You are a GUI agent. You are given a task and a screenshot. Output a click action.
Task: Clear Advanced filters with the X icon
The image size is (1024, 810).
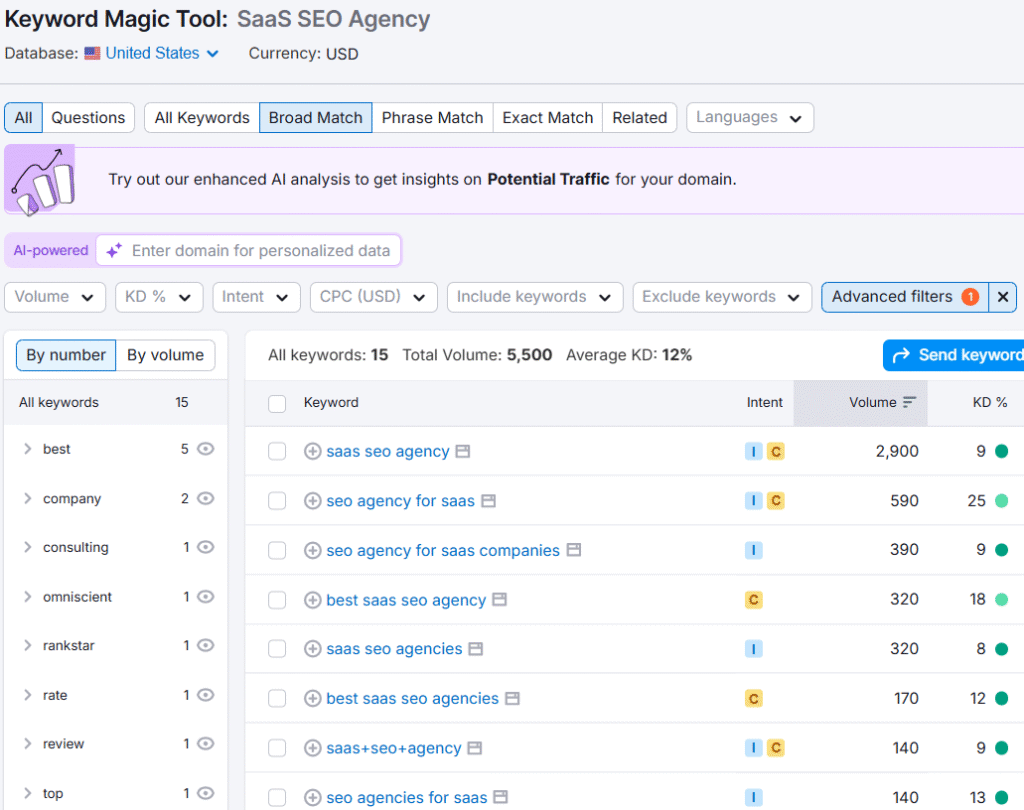click(1003, 297)
